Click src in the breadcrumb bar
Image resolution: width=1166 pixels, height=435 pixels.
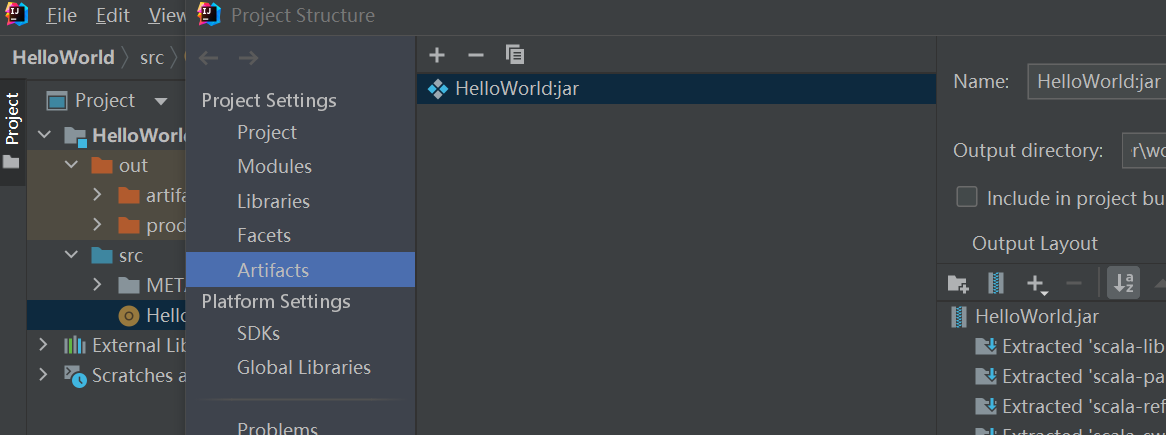point(152,57)
